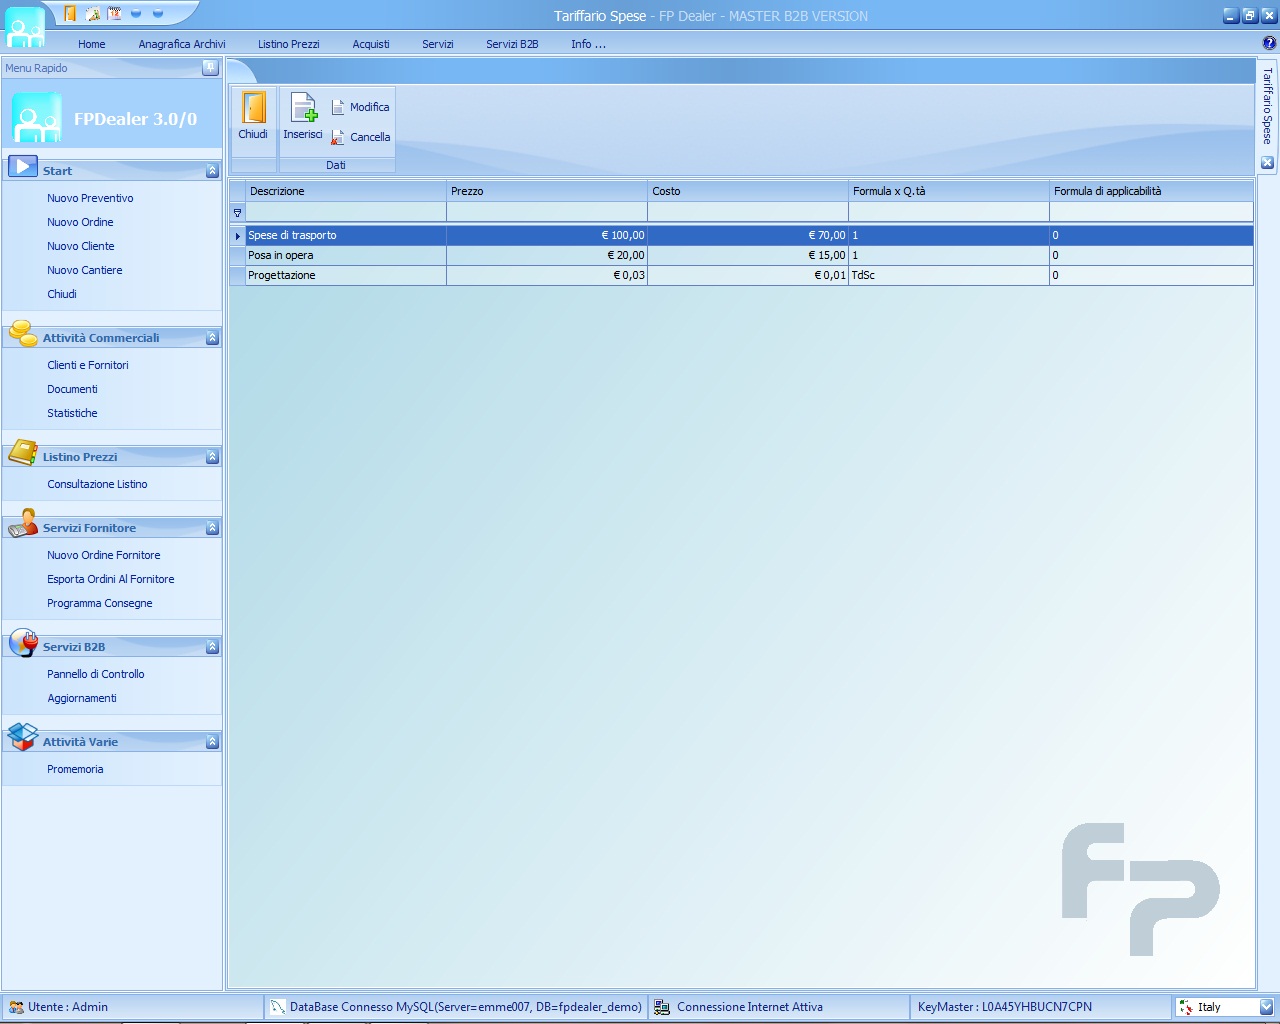Viewport: 1280px width, 1024px height.
Task: Close the Tariffario Spese side tab
Action: pos(1267,162)
